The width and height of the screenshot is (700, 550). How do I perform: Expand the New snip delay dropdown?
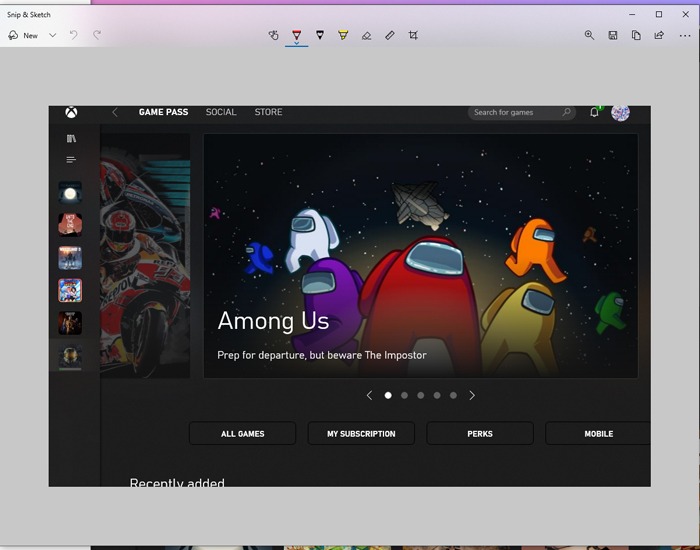click(52, 35)
